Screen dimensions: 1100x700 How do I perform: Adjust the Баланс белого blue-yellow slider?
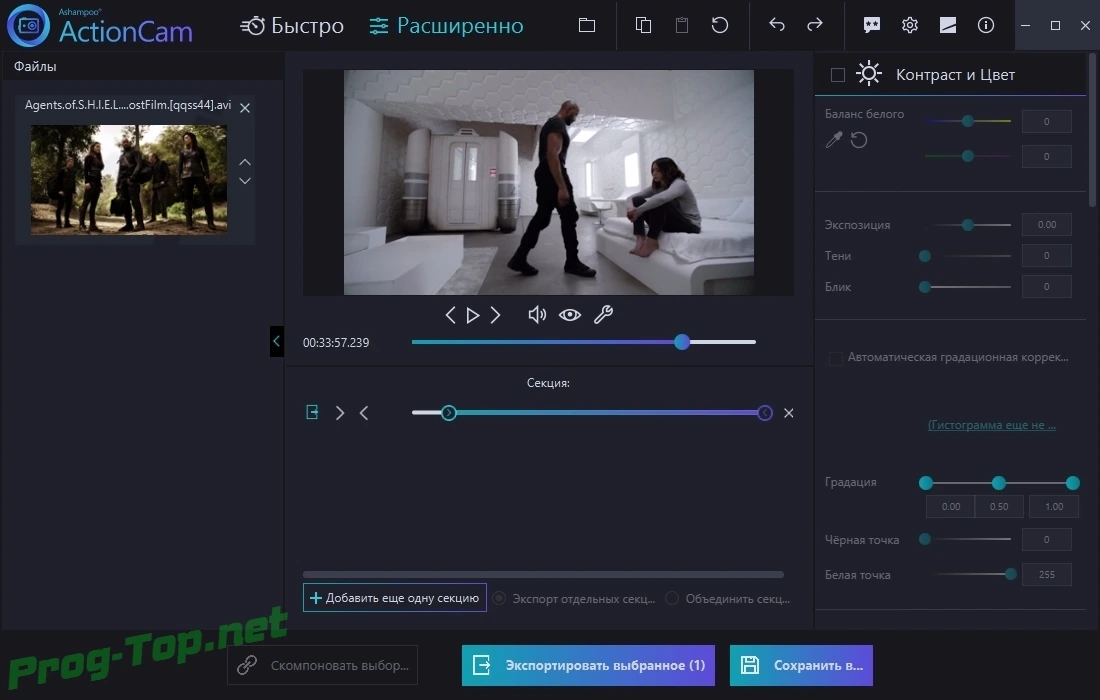[x=968, y=121]
